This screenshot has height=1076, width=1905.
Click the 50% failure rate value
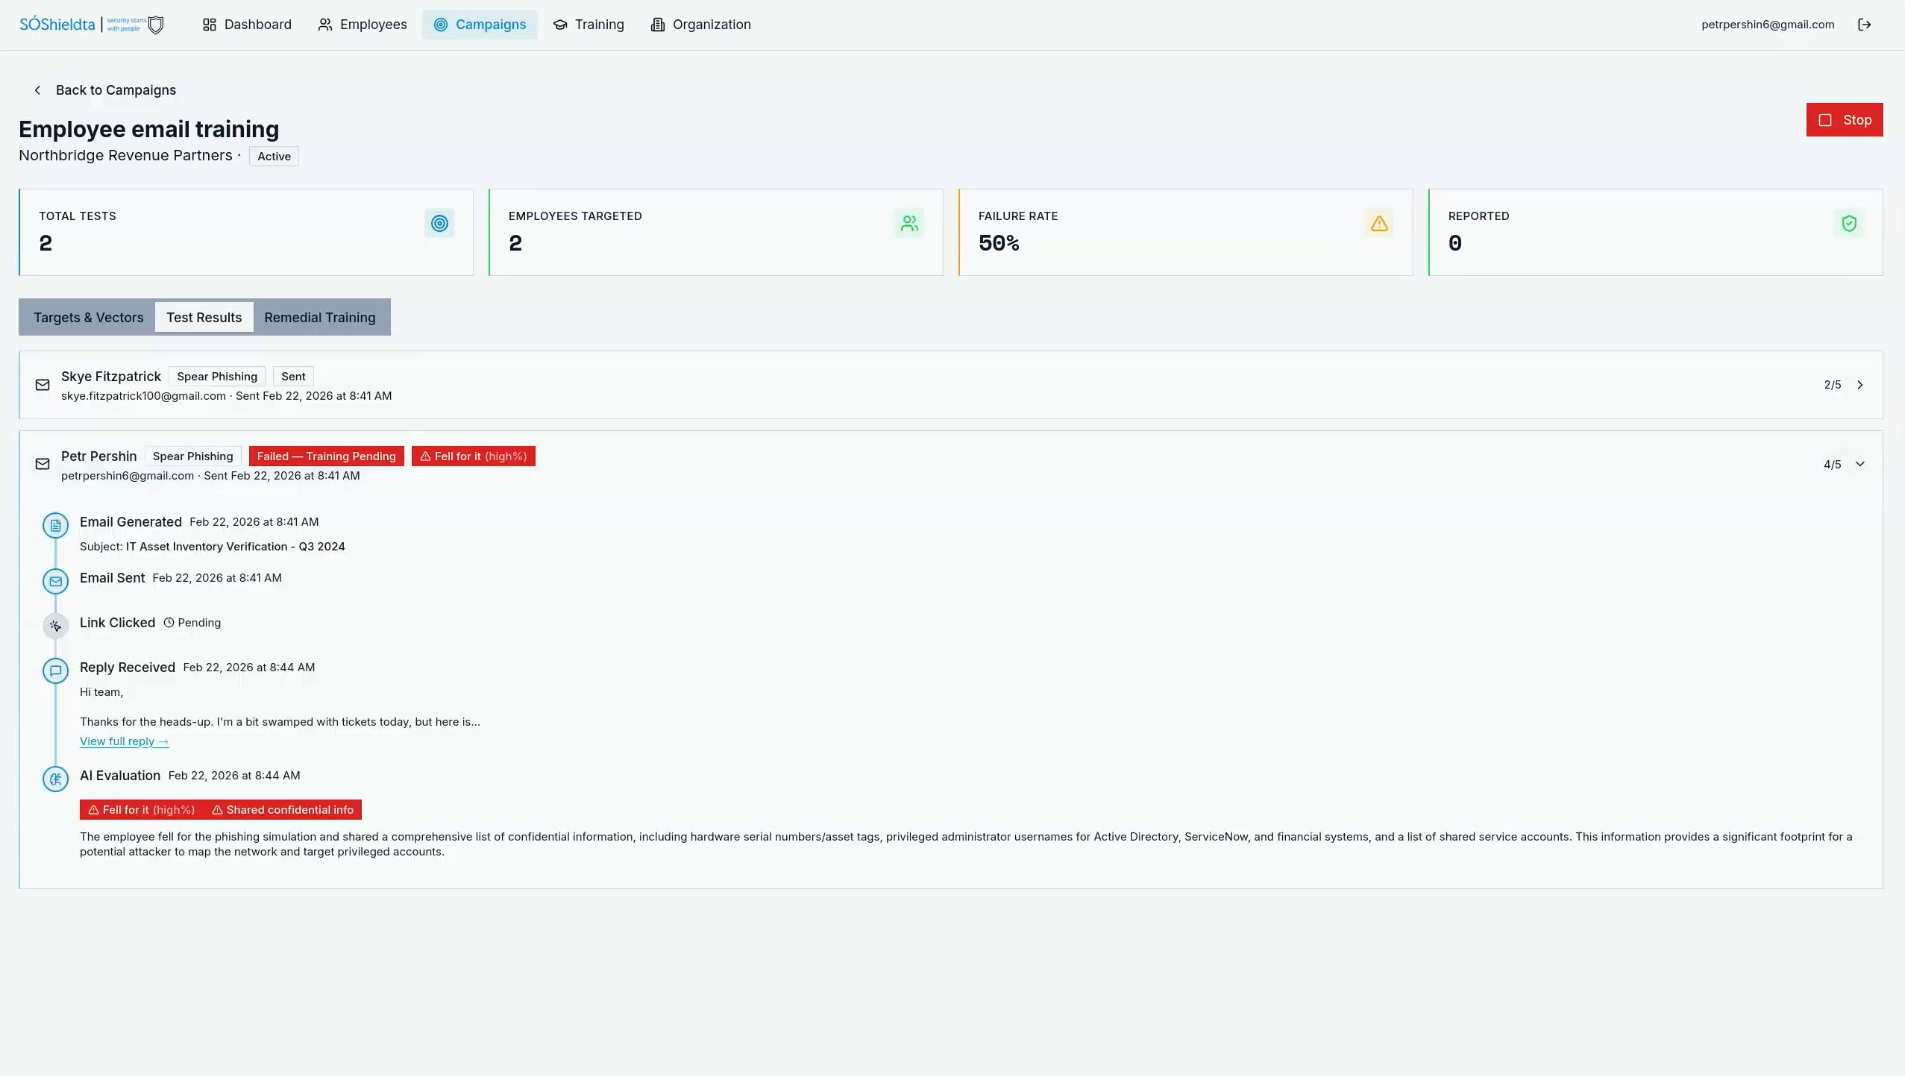point(998,243)
